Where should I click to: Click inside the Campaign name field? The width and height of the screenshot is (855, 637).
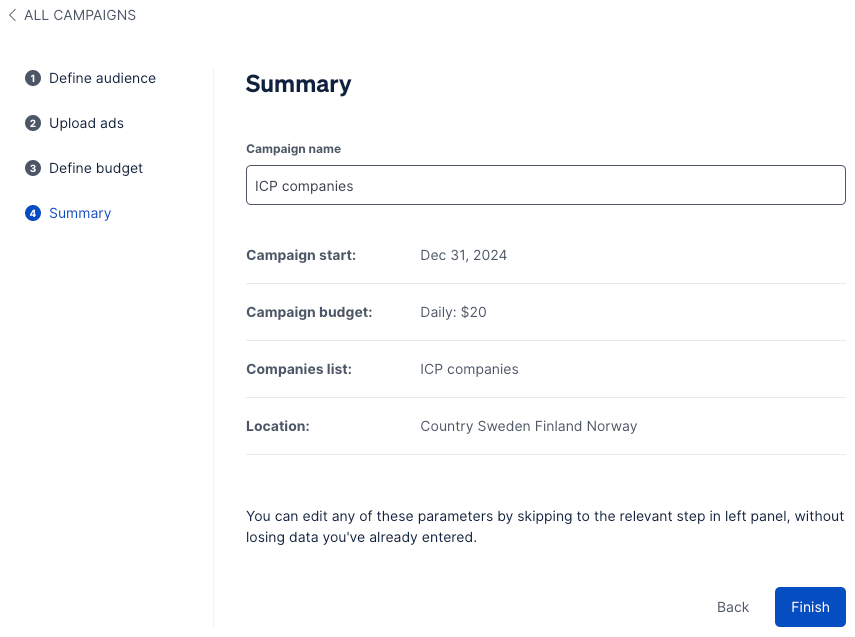pos(545,185)
